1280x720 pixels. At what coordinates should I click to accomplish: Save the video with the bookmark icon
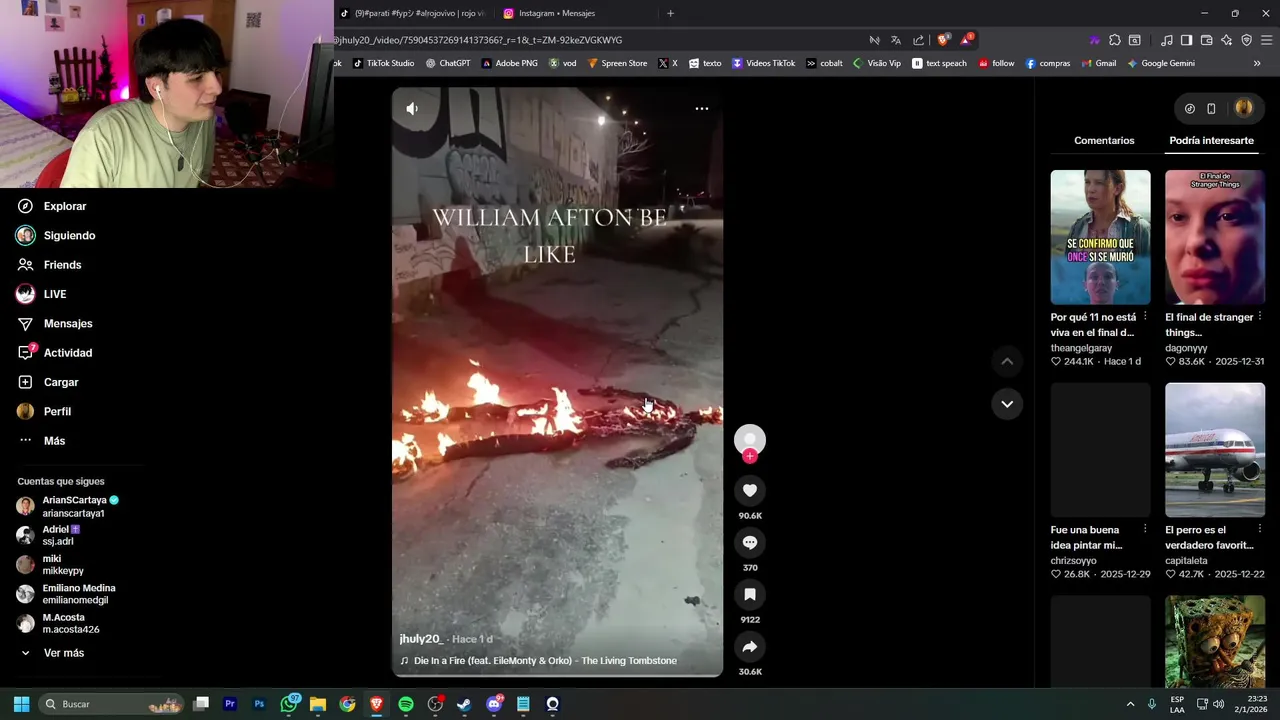pyautogui.click(x=750, y=594)
